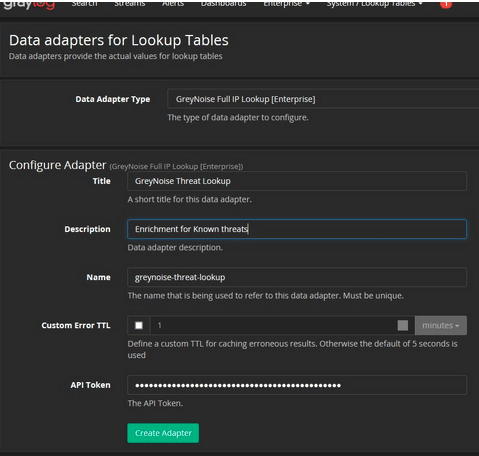Navigate to Dashboards
The image size is (479, 456).
223,3
